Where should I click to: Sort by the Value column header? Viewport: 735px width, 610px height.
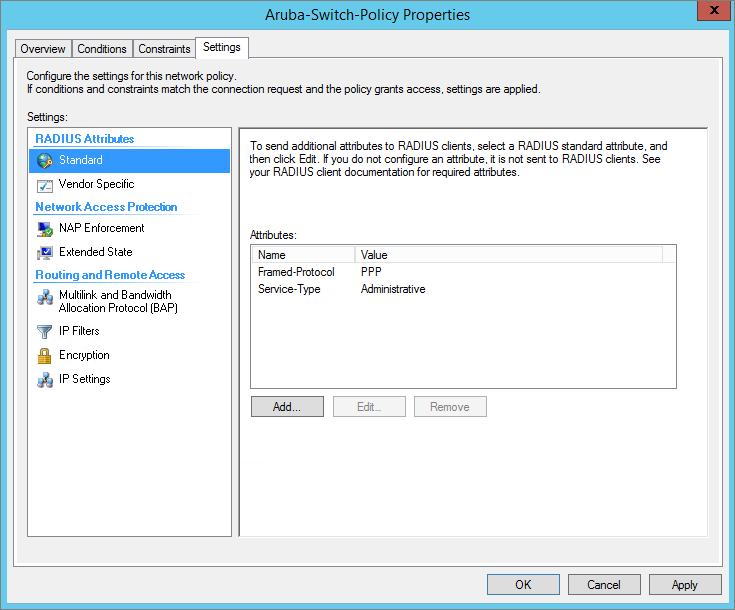(x=509, y=255)
